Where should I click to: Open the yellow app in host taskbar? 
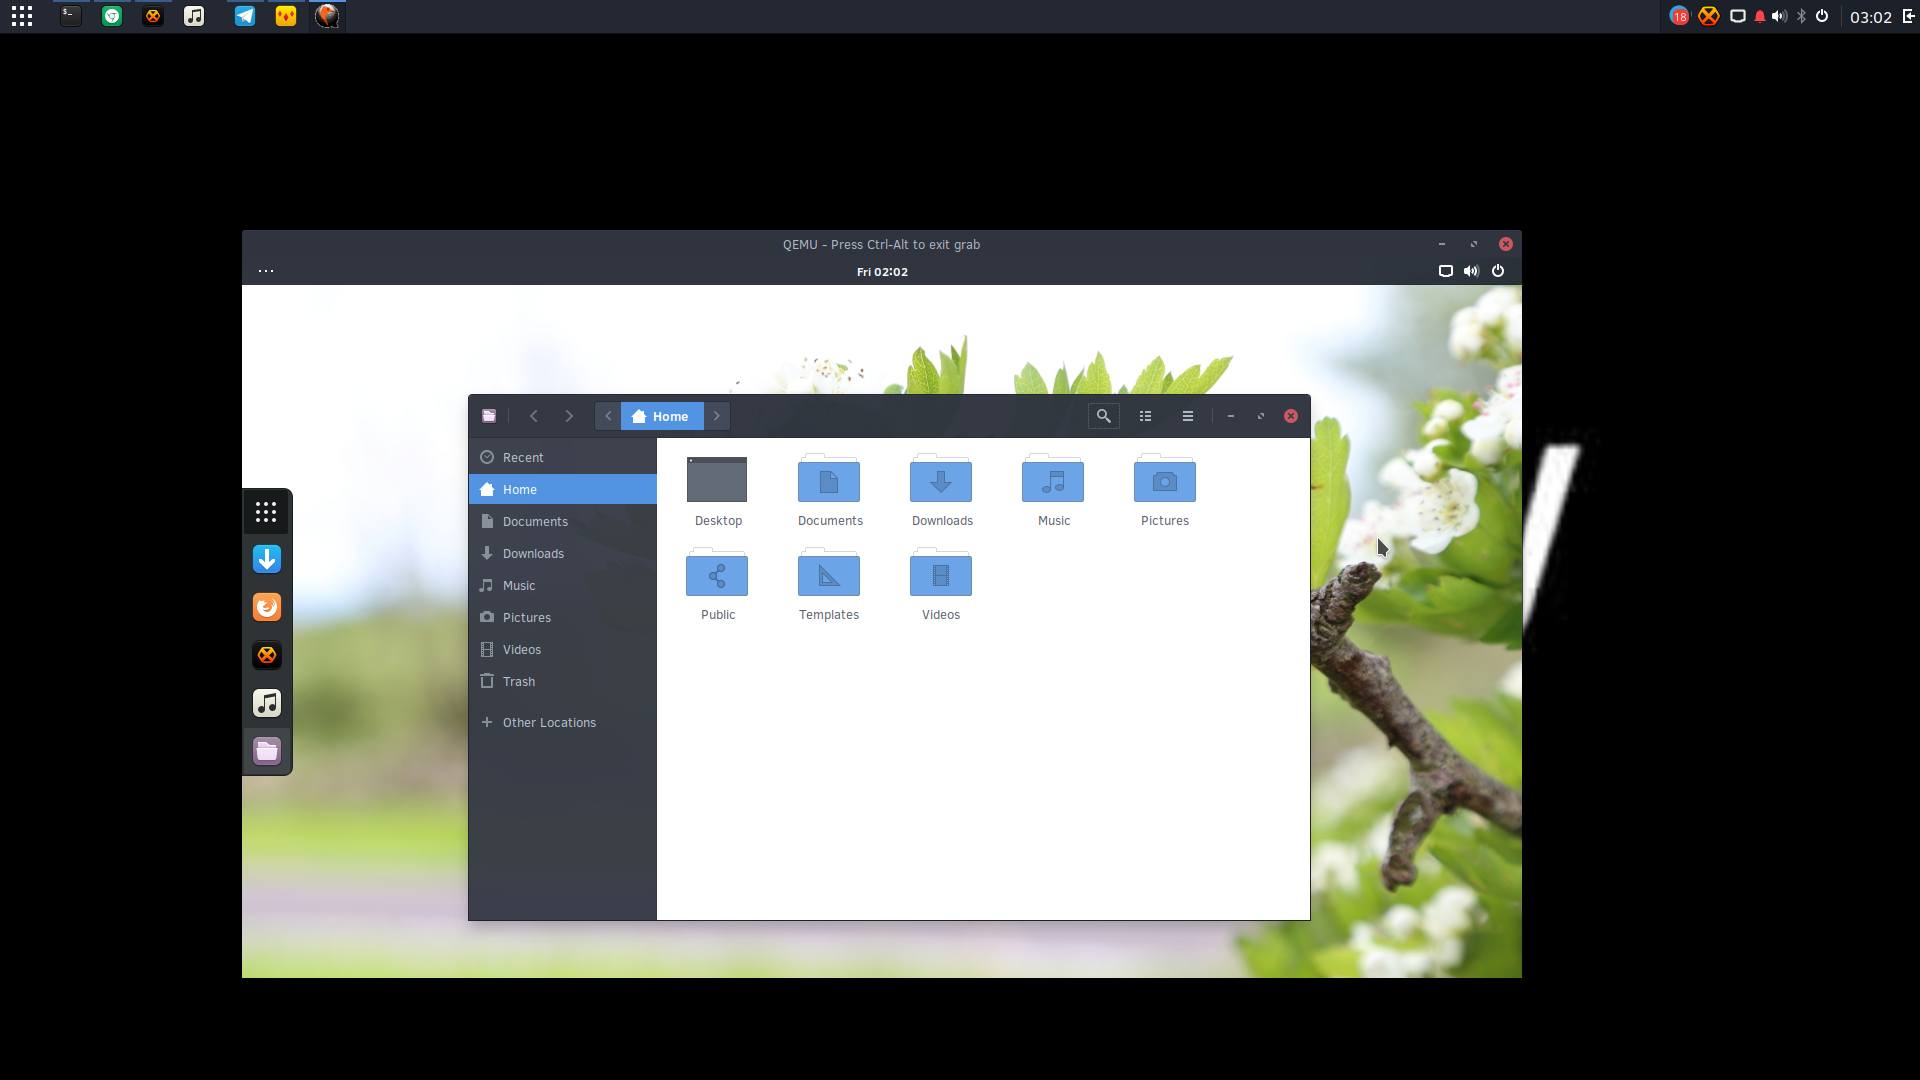286,16
